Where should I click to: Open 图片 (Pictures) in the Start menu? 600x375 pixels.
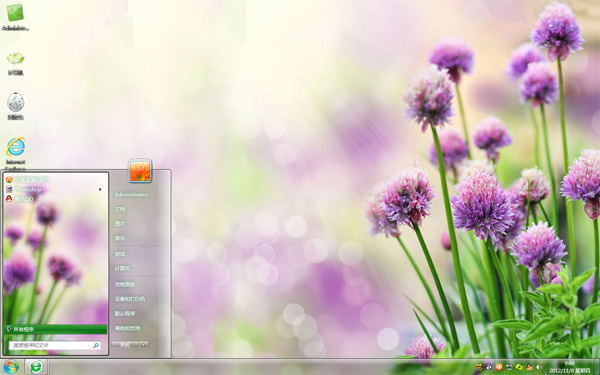(120, 223)
